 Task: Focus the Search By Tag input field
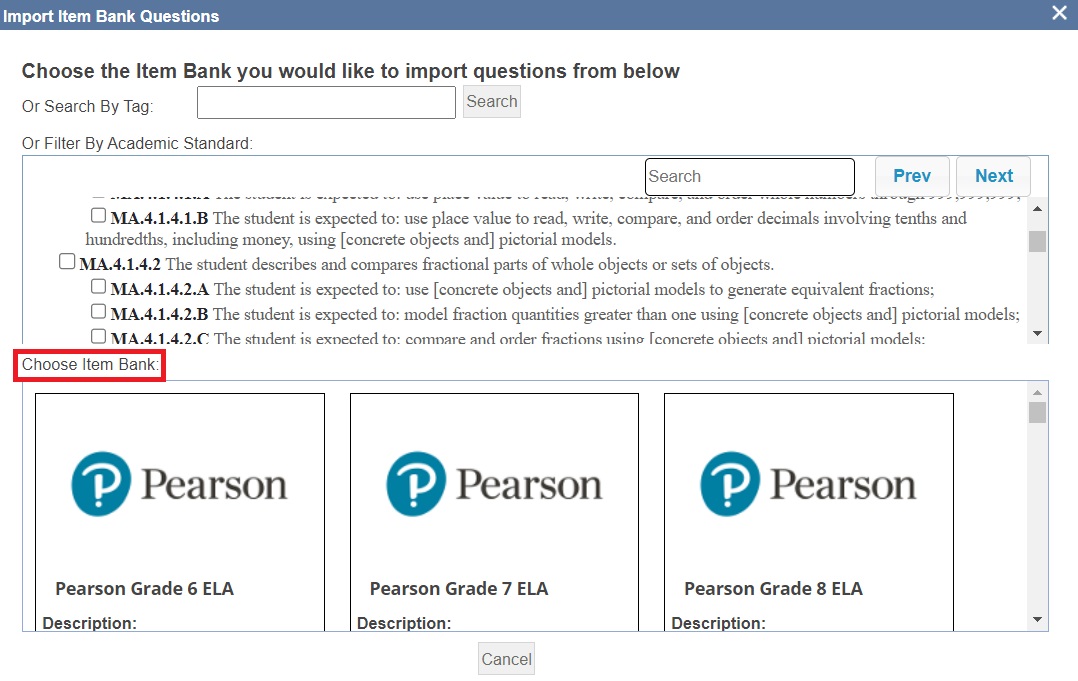click(x=327, y=102)
